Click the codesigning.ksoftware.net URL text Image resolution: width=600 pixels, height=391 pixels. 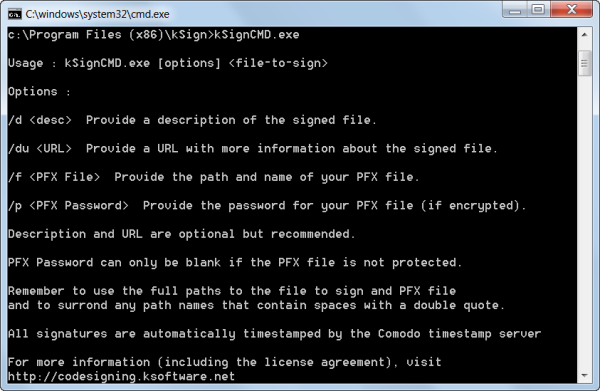pyautogui.click(x=121, y=376)
